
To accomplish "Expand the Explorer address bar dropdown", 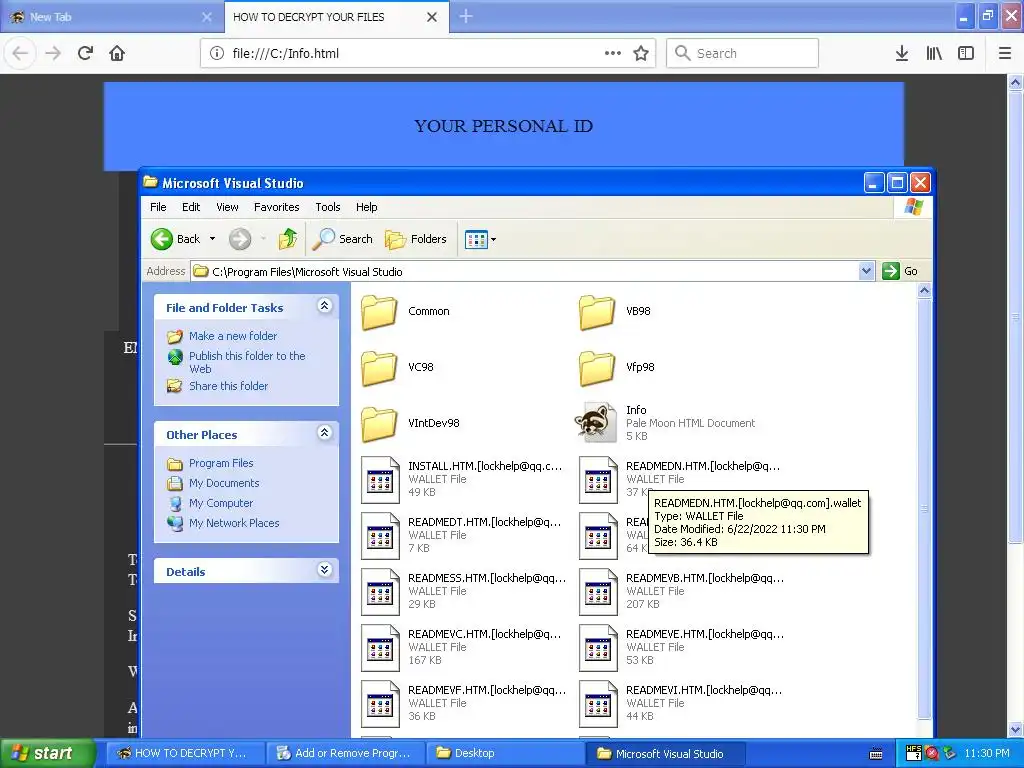I will pos(866,271).
